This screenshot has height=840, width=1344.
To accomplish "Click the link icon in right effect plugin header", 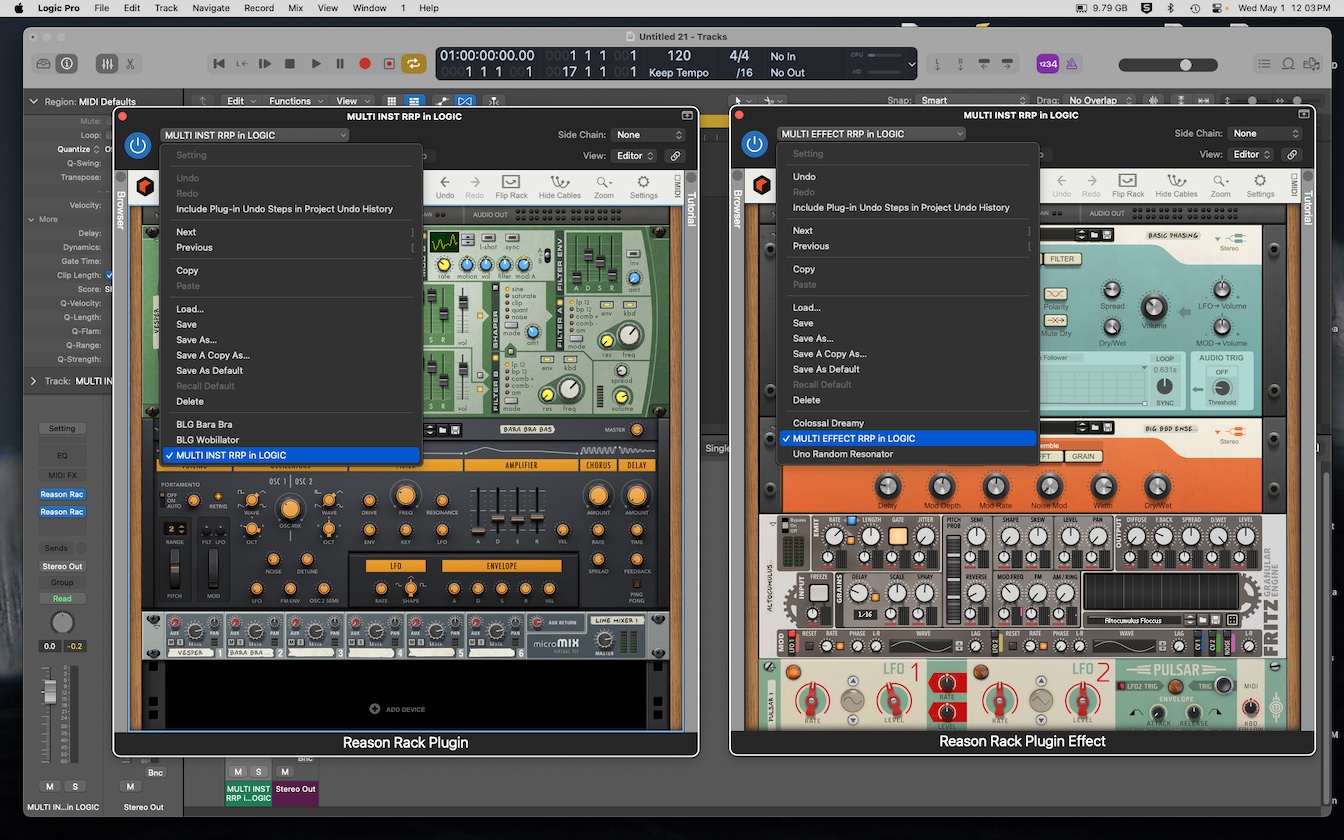I will (x=1292, y=155).
